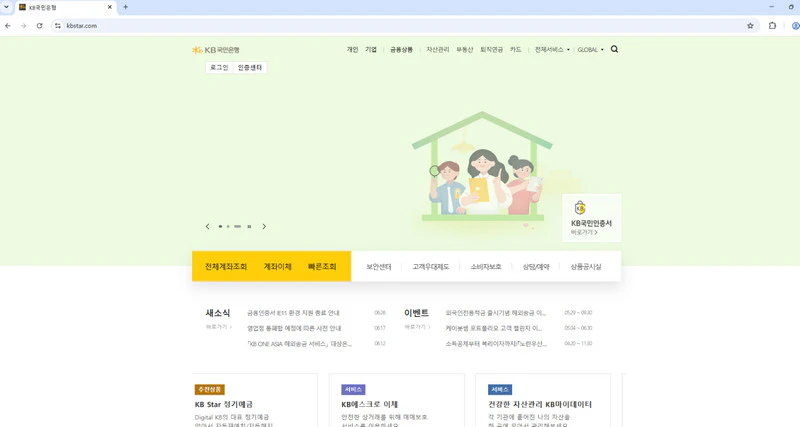Show next banner slide arrow
This screenshot has height=427, width=800.
(264, 227)
